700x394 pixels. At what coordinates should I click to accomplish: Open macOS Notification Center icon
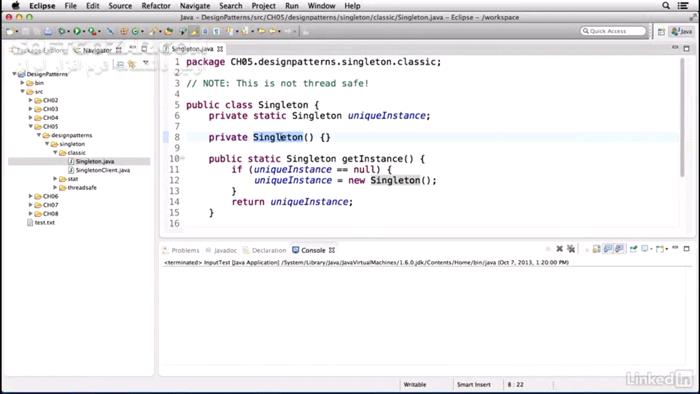point(683,5)
